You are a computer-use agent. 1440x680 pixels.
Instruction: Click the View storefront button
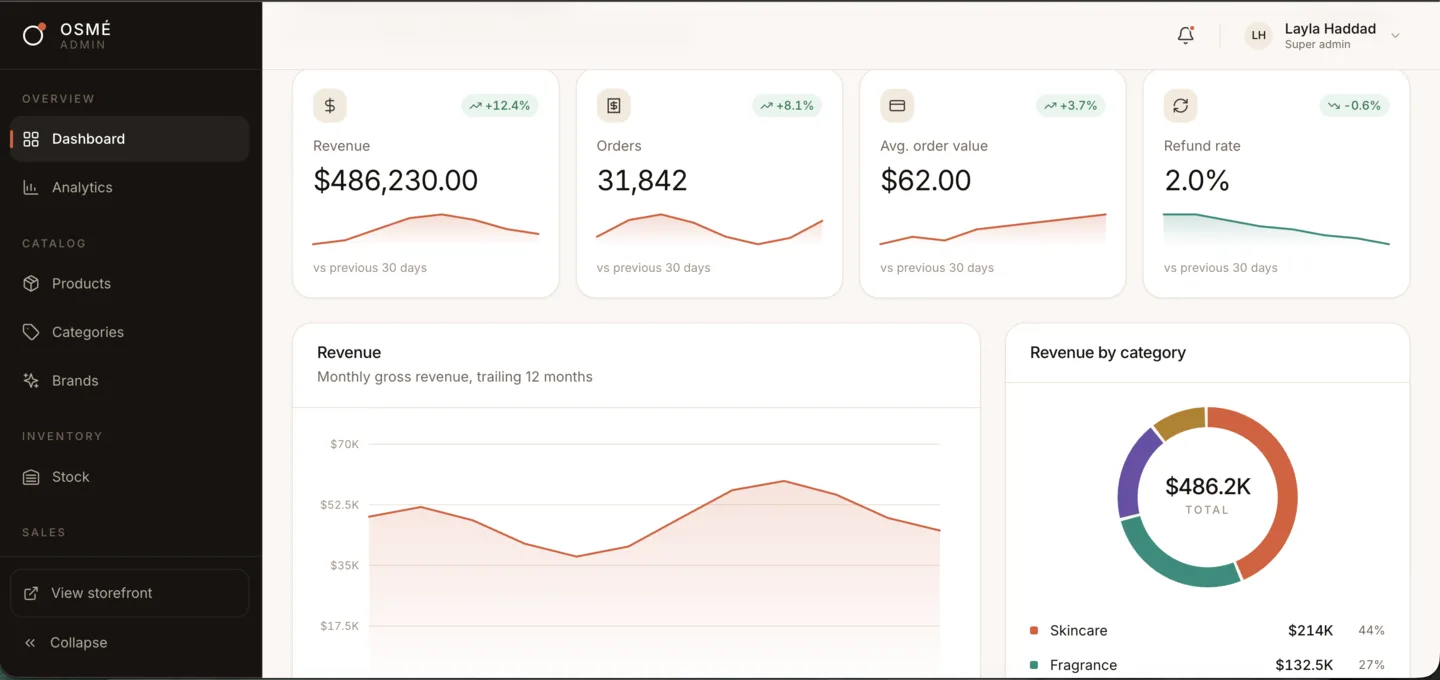pos(130,593)
